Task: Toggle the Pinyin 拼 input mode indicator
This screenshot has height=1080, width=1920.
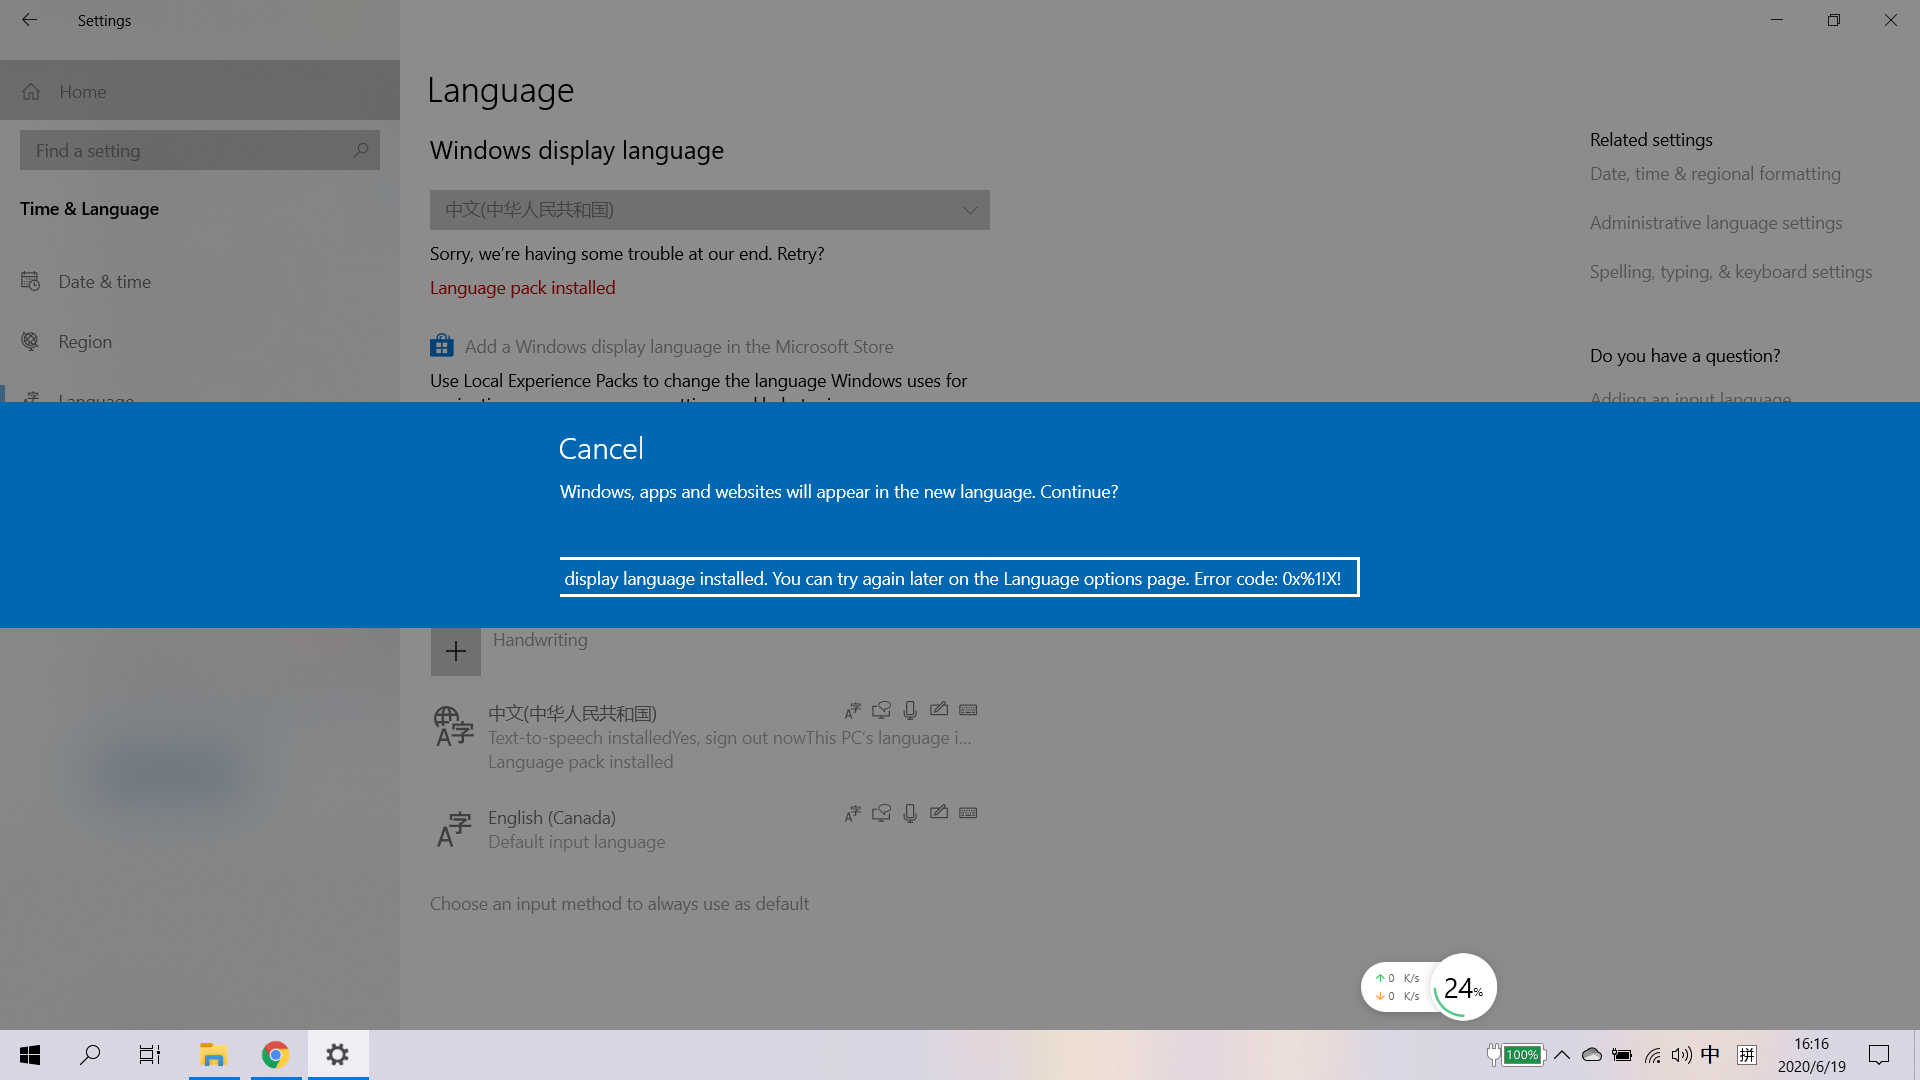Action: pos(1748,1054)
